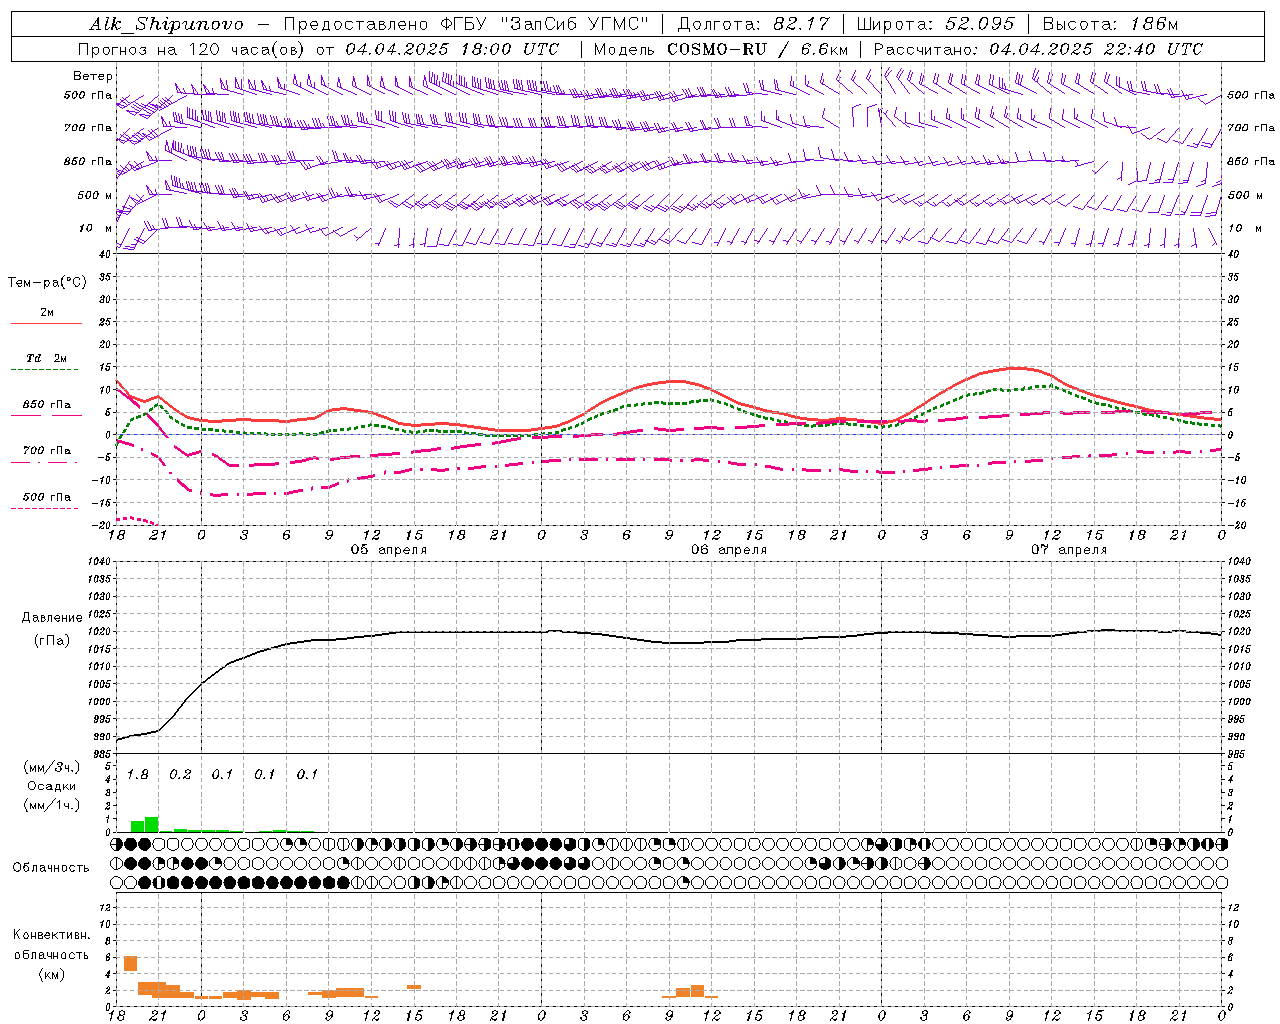Click the (мм/3ч.) unit label
The height and width of the screenshot is (1024, 1280).
[51, 767]
